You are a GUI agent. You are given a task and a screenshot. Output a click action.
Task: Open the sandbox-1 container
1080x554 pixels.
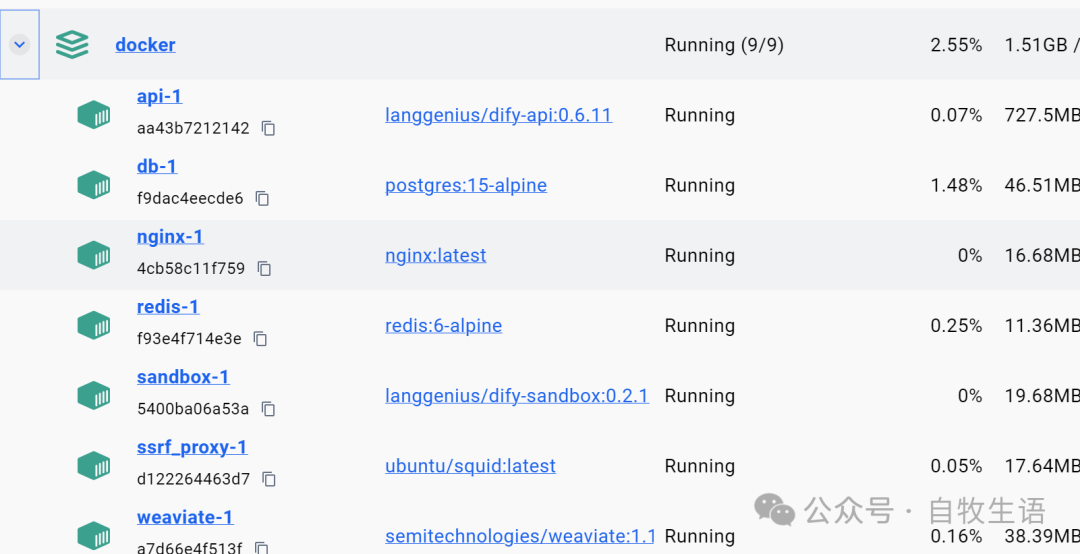[x=183, y=378]
